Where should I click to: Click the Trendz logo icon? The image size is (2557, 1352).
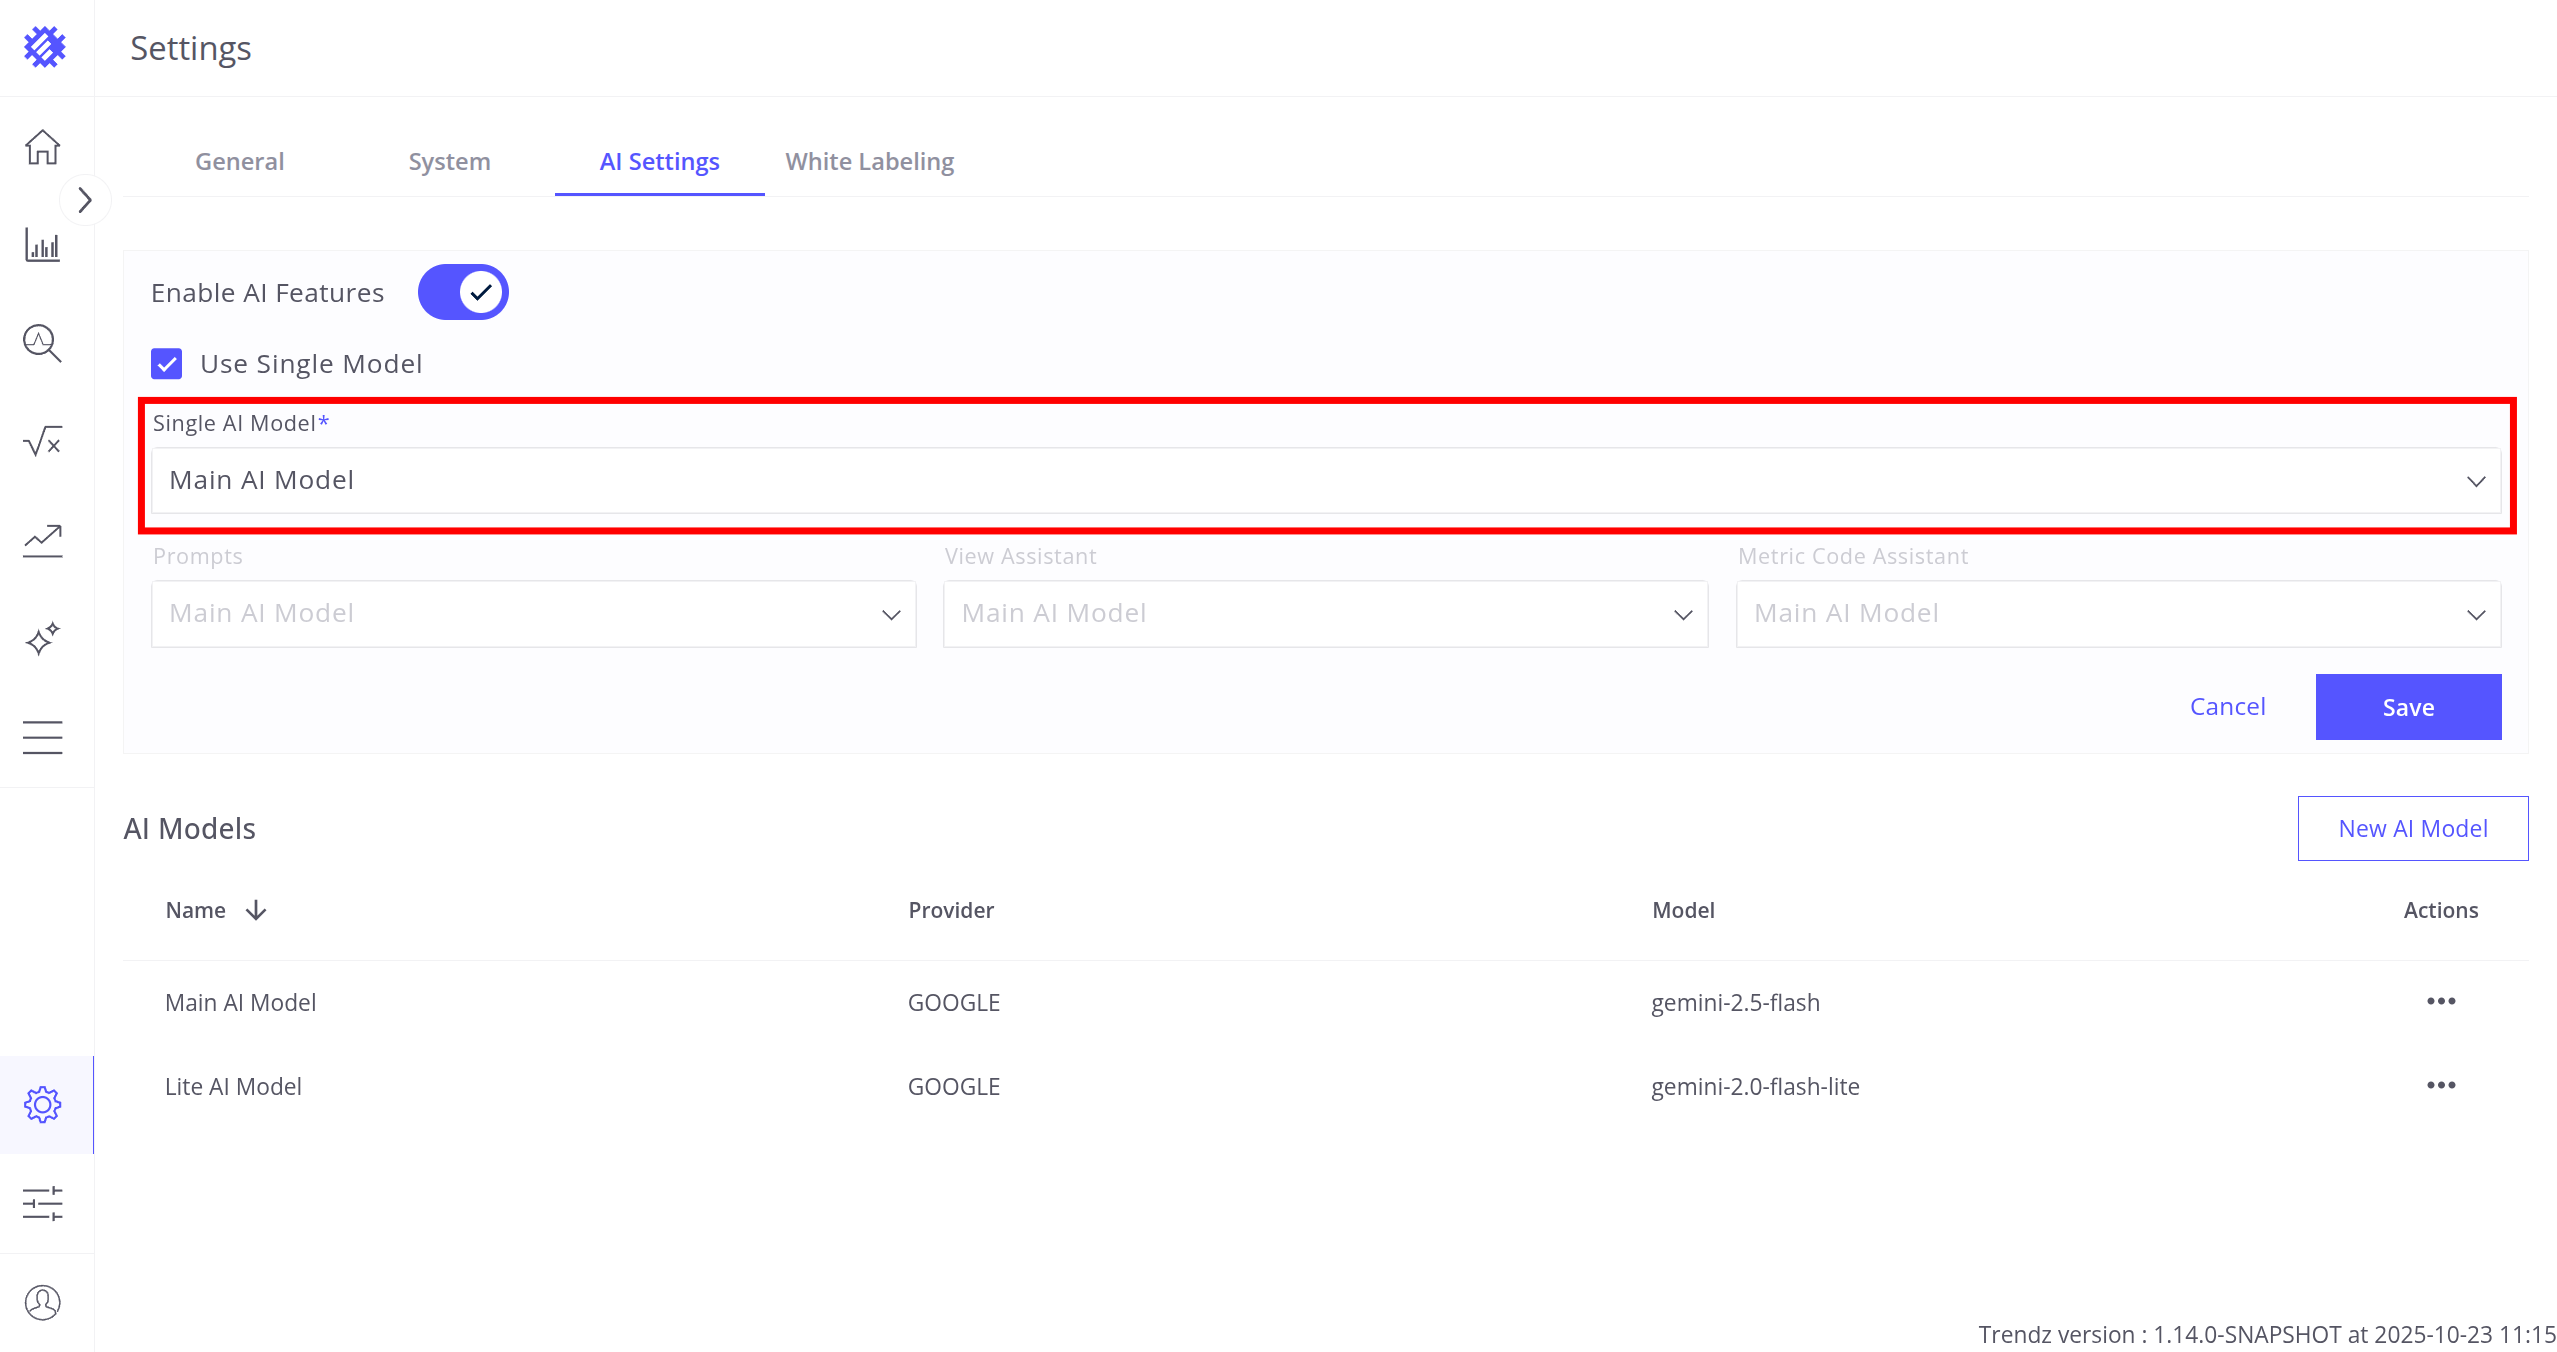pyautogui.click(x=45, y=47)
